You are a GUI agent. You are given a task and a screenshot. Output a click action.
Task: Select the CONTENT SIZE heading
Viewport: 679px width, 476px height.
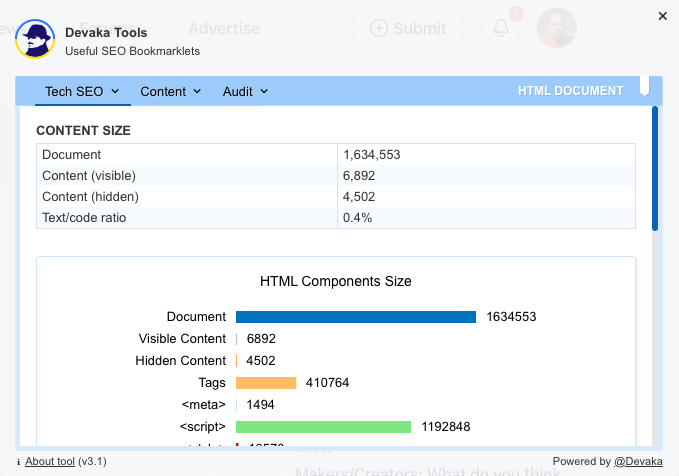click(x=83, y=130)
